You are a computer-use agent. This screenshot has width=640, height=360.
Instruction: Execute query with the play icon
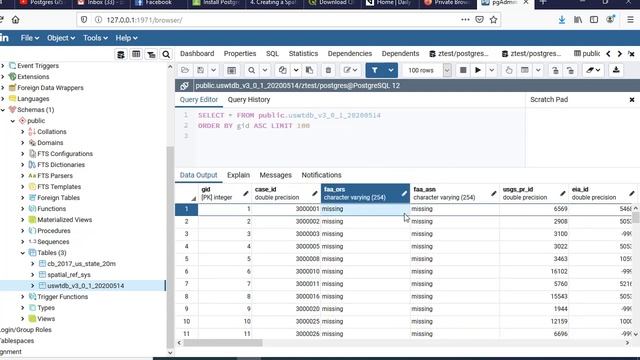point(478,70)
